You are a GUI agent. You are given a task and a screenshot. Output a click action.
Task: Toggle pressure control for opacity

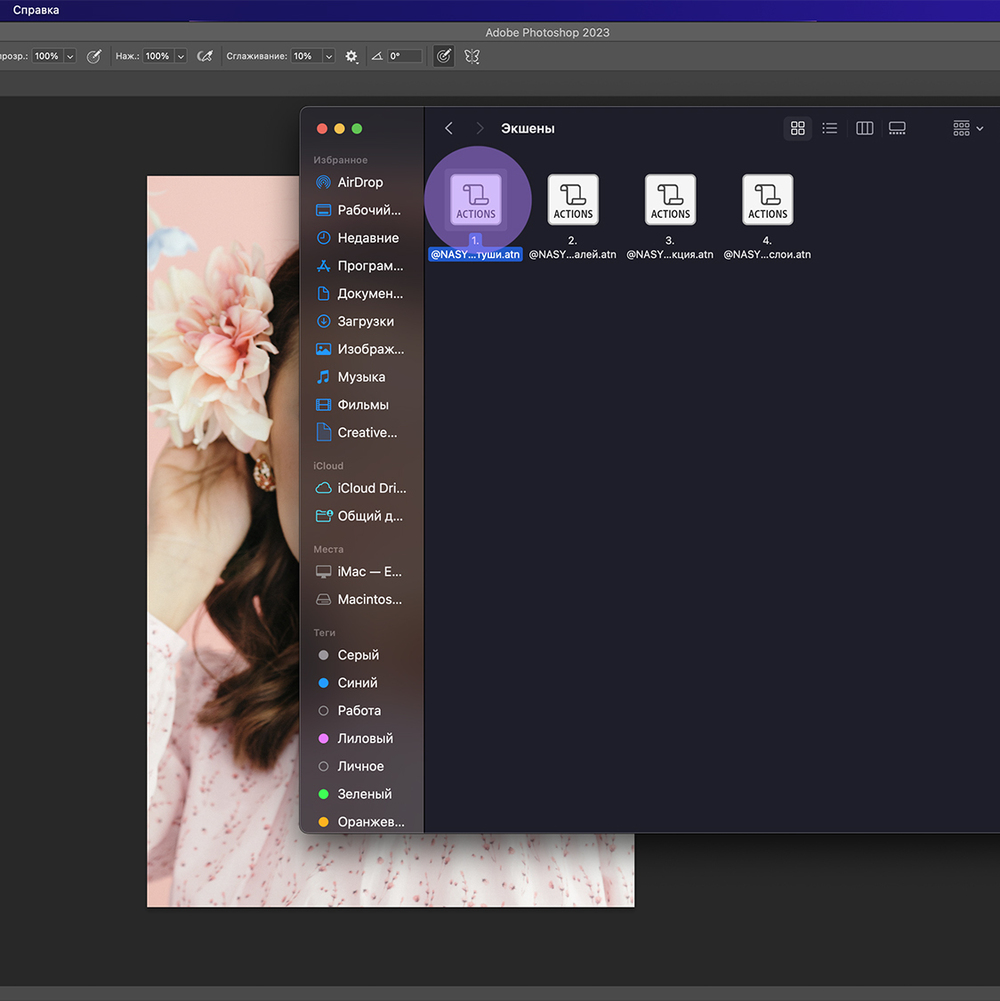[94, 57]
